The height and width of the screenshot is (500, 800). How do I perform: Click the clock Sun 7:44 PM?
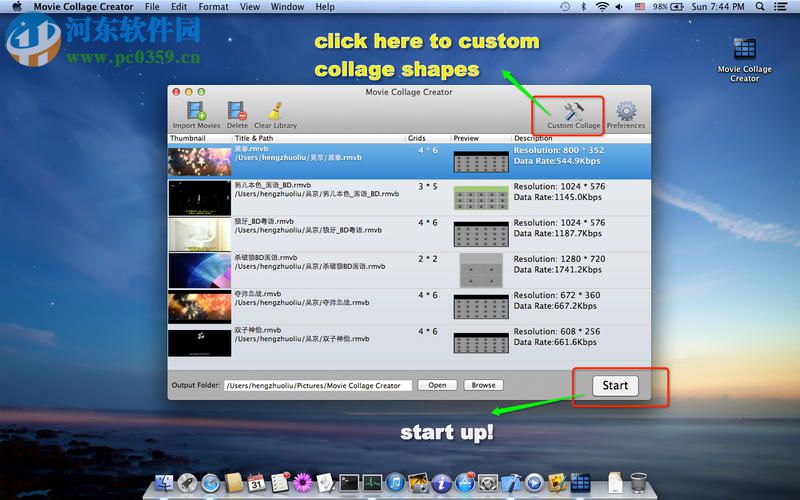718,7
